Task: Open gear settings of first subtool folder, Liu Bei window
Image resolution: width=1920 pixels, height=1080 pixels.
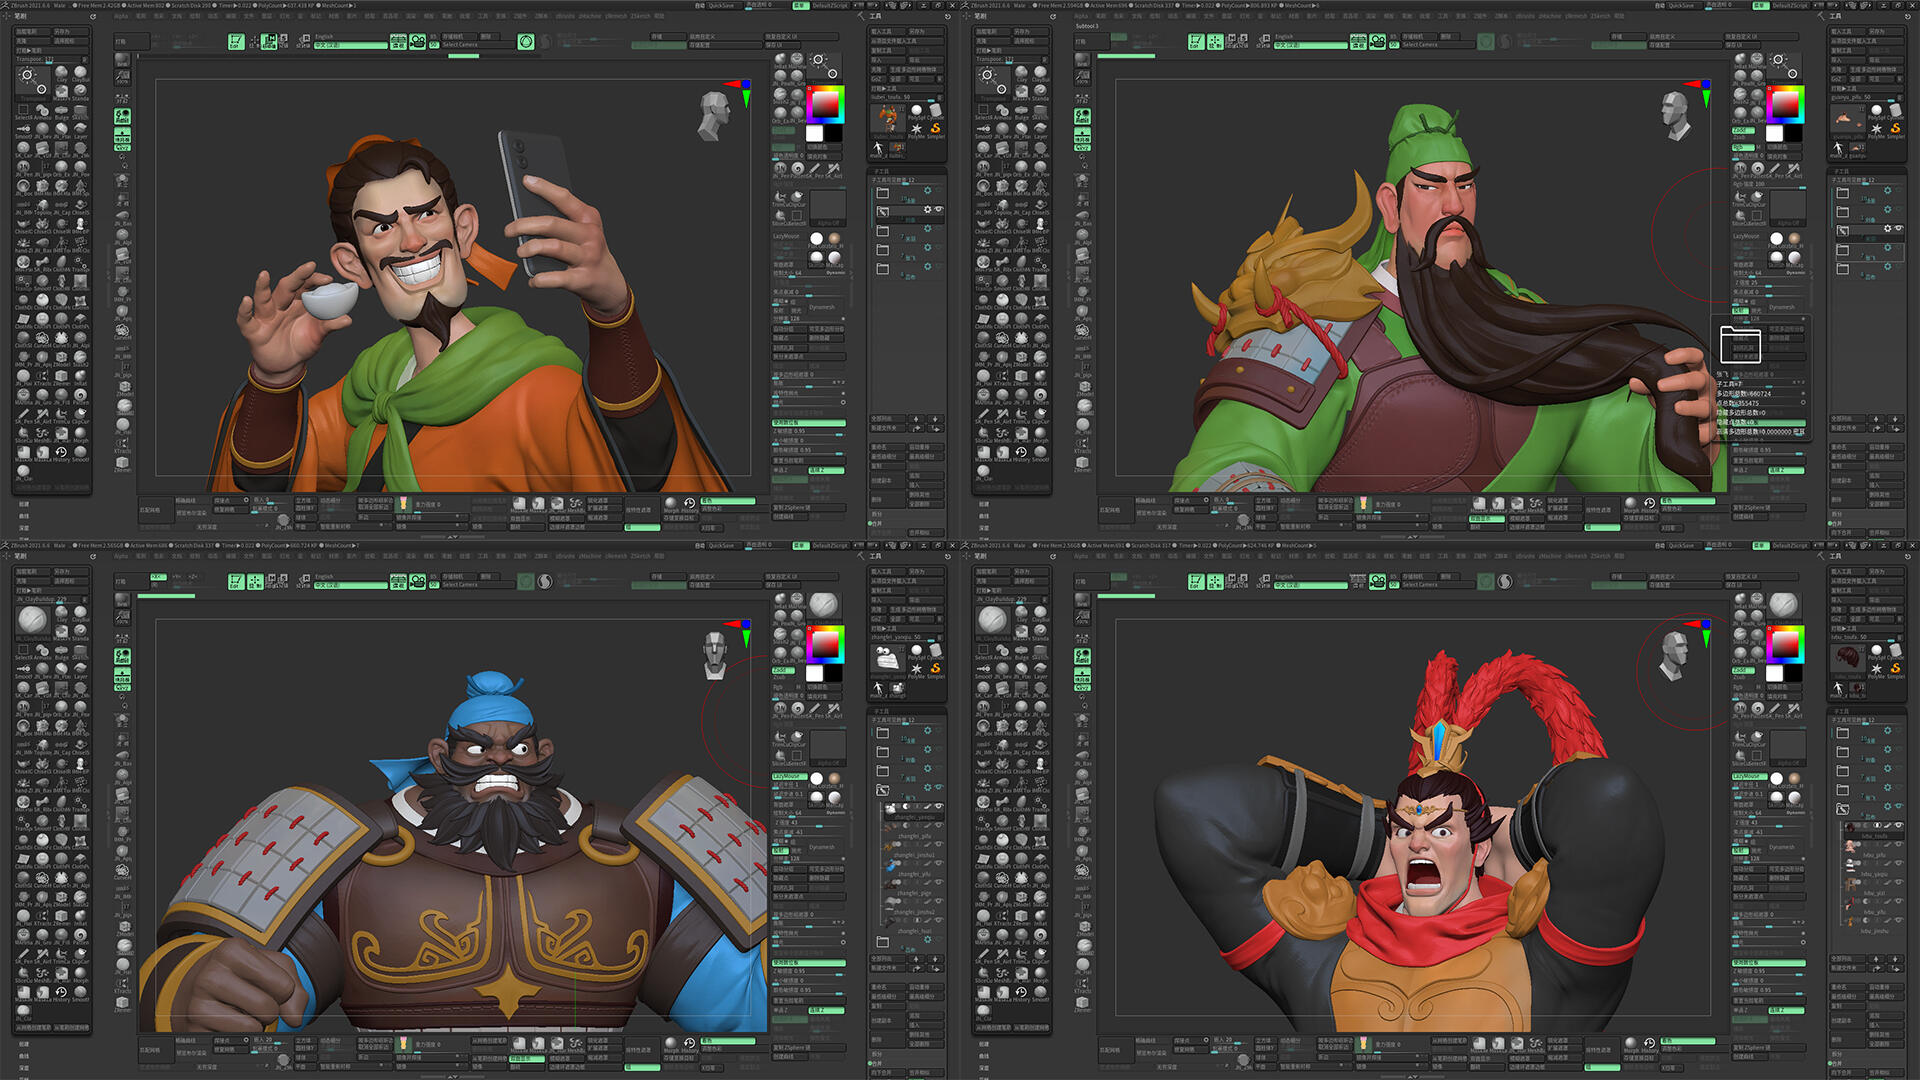Action: tap(927, 191)
